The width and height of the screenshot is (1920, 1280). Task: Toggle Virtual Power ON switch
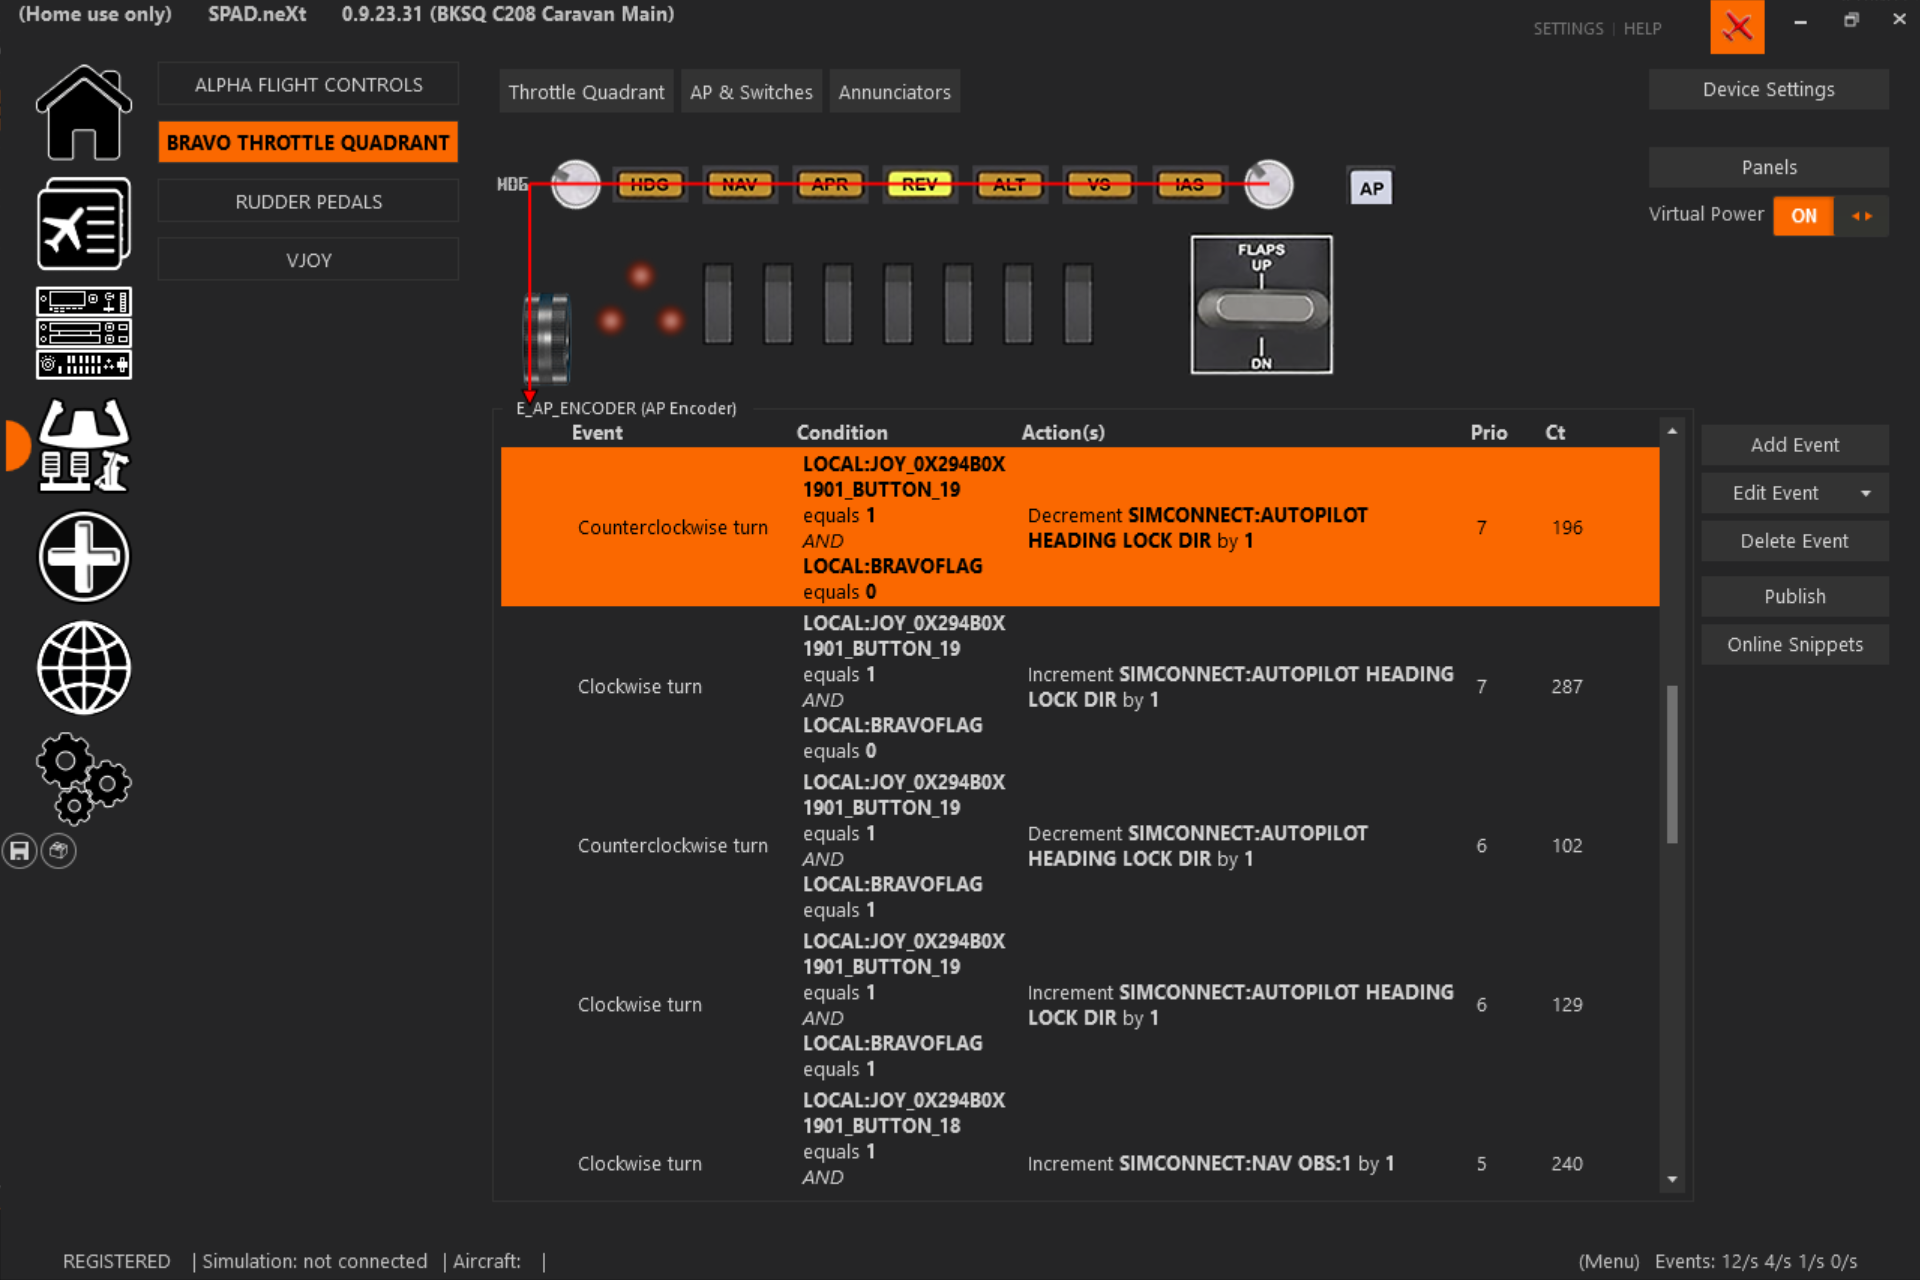coord(1803,216)
